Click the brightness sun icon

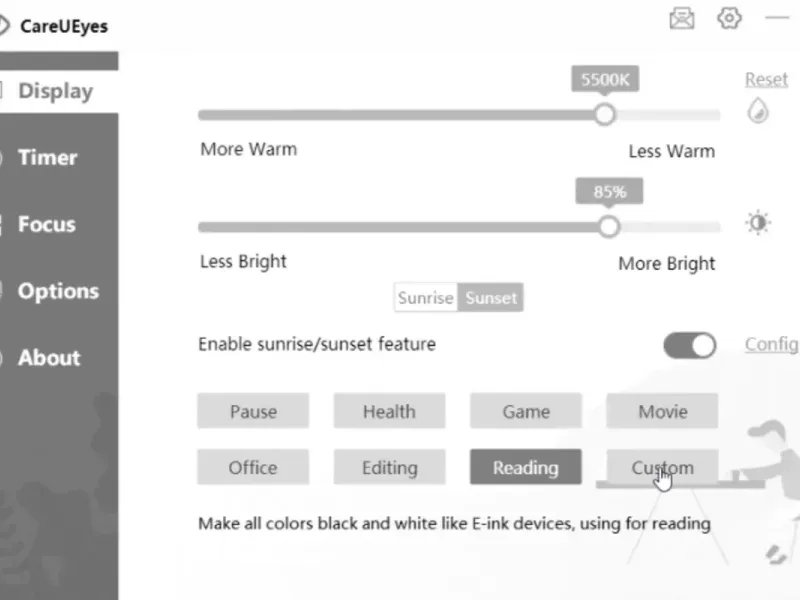click(758, 222)
